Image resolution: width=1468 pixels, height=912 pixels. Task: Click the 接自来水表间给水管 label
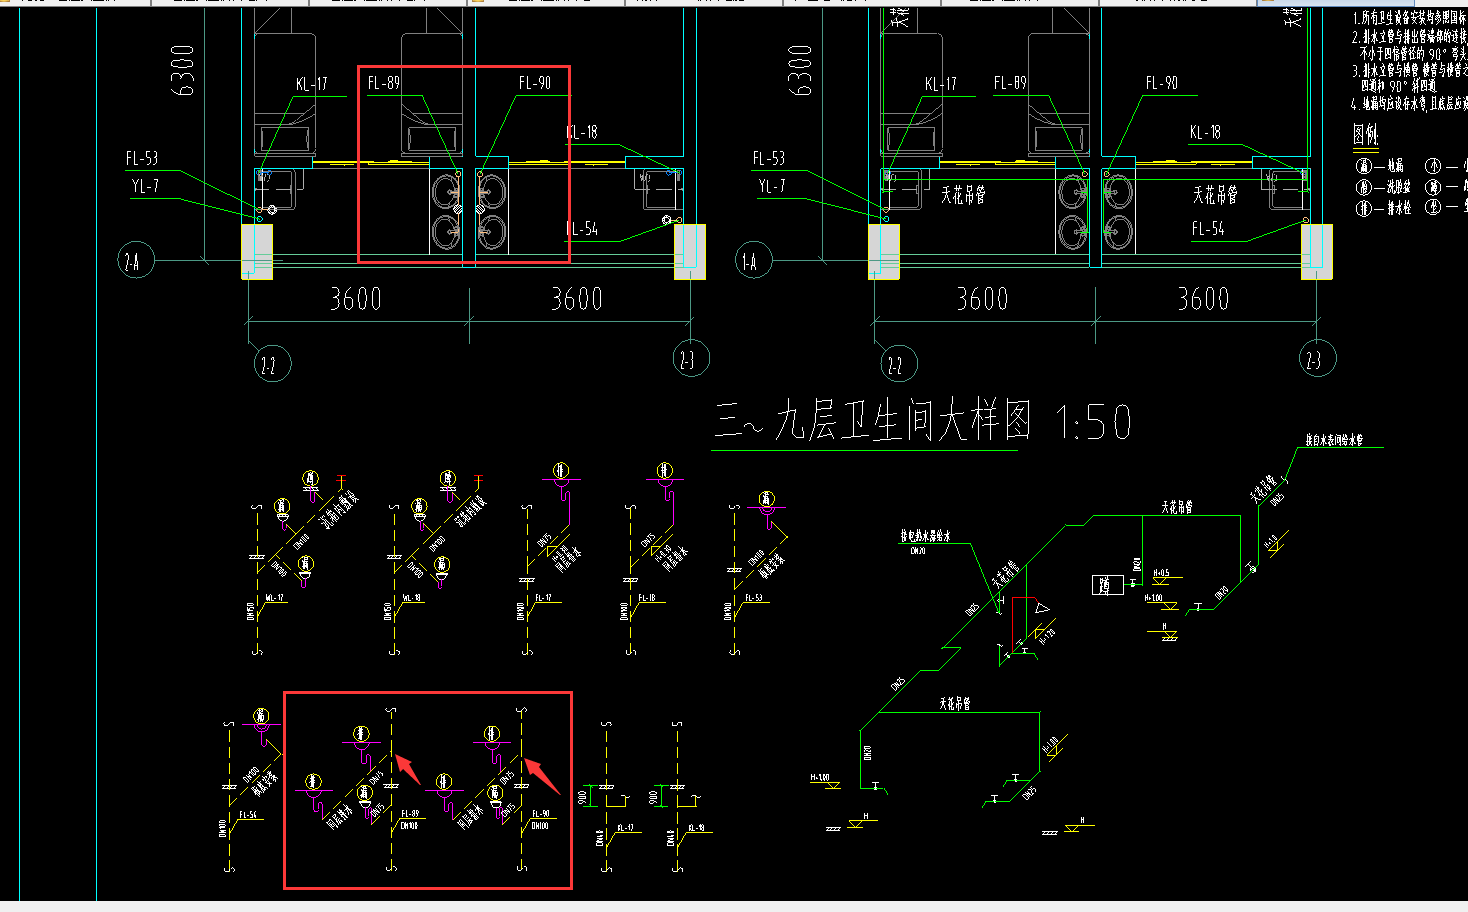click(x=1334, y=440)
